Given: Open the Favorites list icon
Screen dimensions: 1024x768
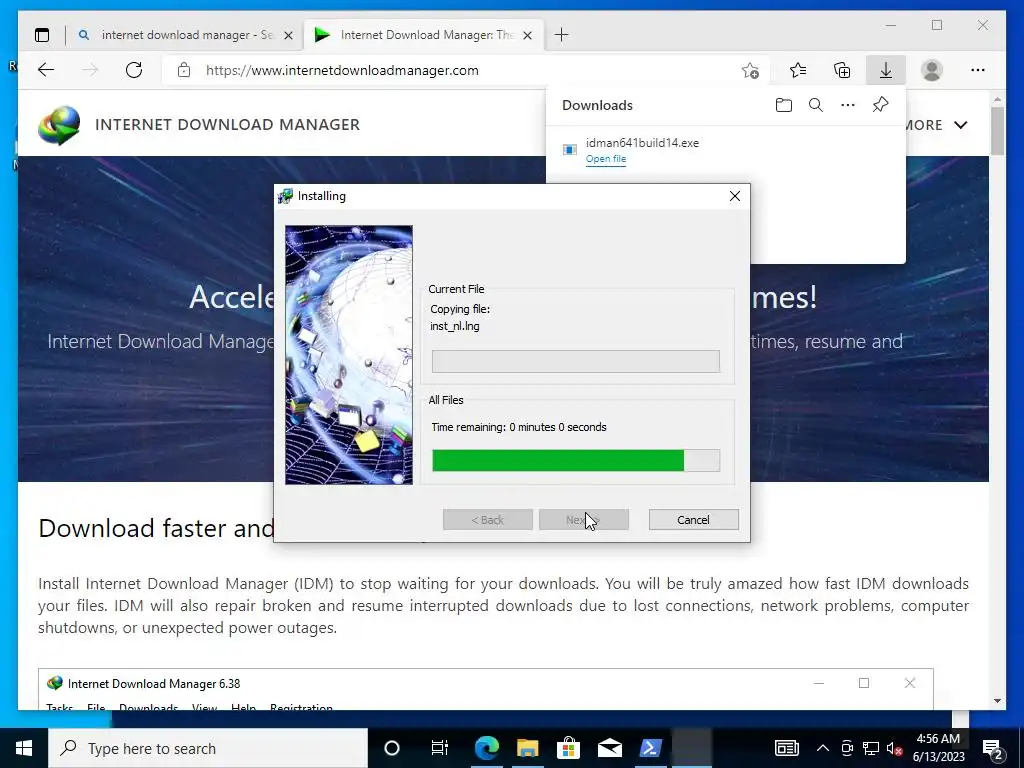Looking at the screenshot, I should click(x=798, y=70).
